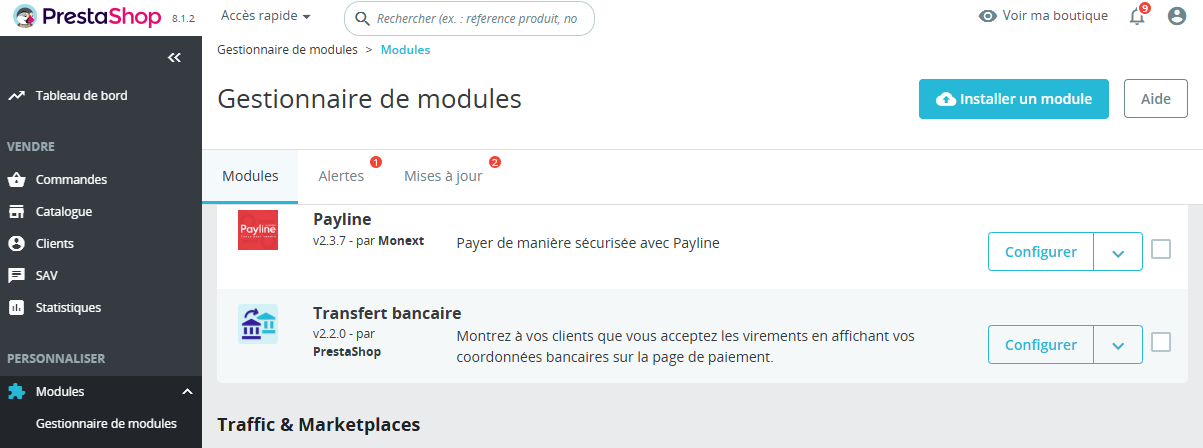The image size is (1203, 448).
Task: Select the Payline module checkbox
Action: [x=1161, y=250]
